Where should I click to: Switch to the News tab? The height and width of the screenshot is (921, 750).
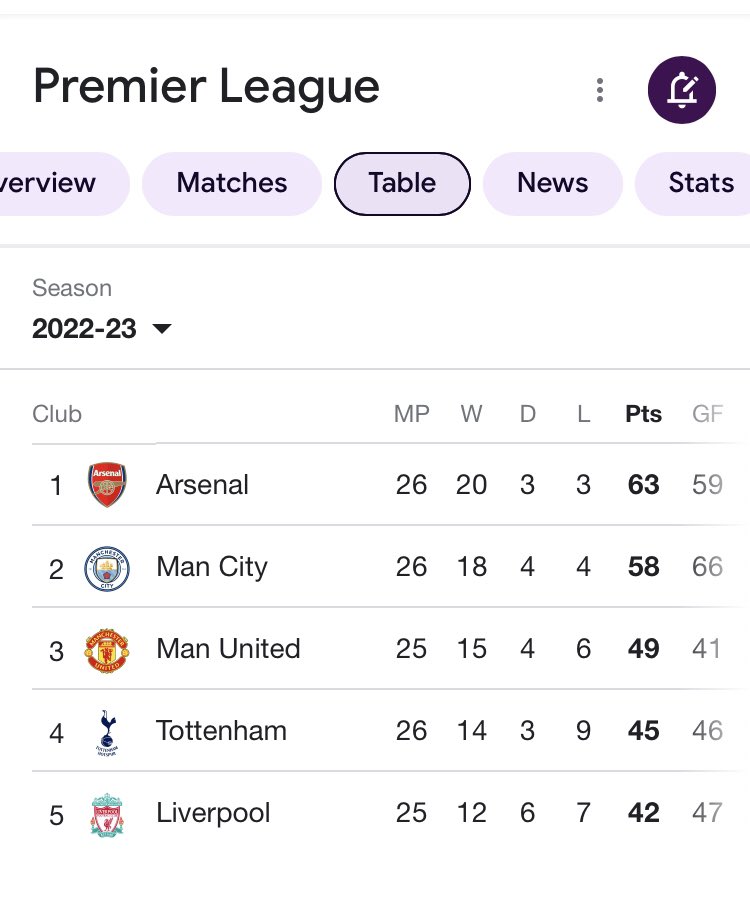(553, 183)
